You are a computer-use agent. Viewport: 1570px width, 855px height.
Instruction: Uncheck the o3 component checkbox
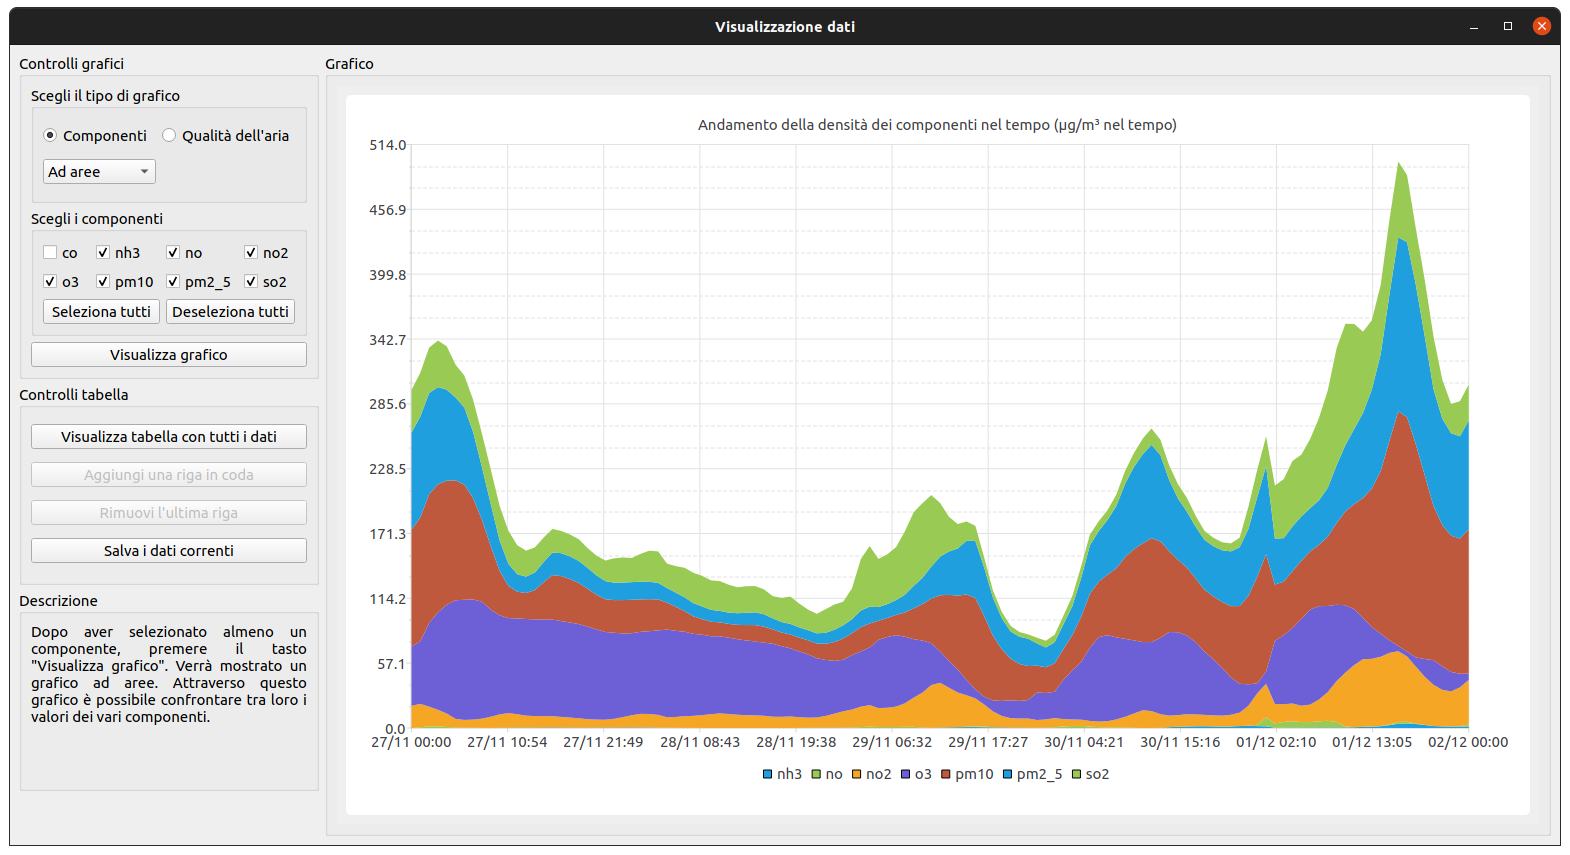click(50, 282)
